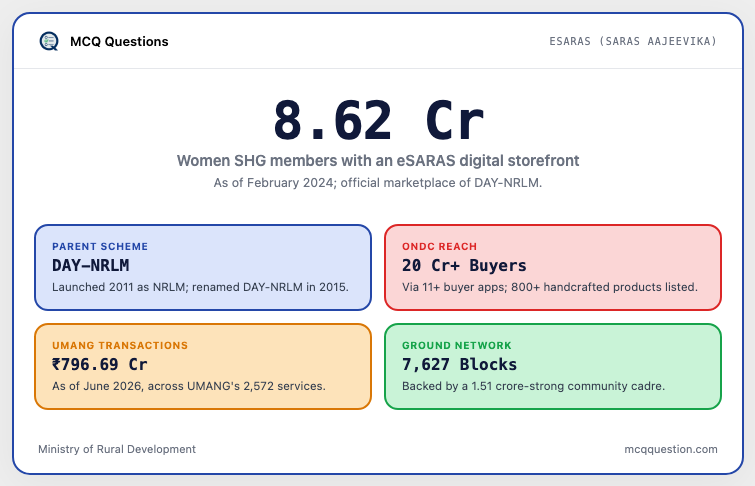Open the ONDC Reach red card
Image resolution: width=755 pixels, height=486 pixels.
553,267
